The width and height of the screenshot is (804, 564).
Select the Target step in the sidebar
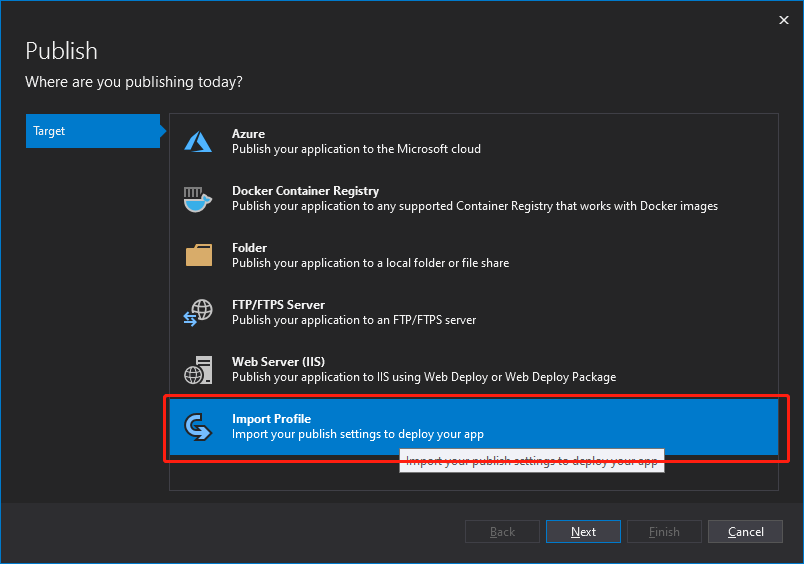pyautogui.click(x=92, y=131)
